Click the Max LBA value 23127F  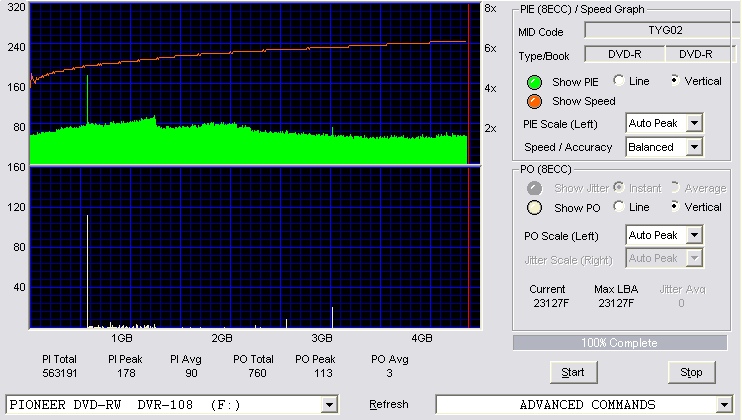point(616,303)
